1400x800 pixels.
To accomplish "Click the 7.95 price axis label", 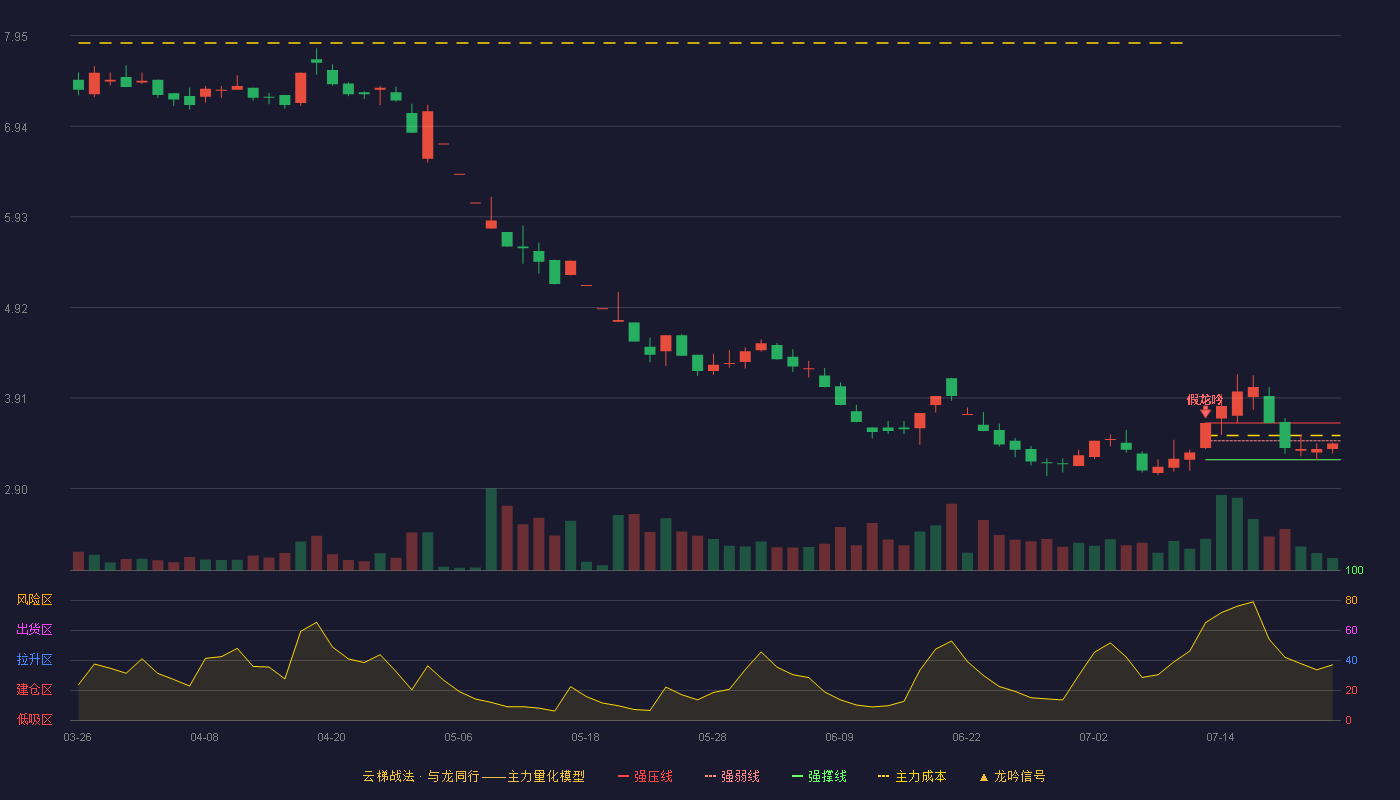I will 16,37.
